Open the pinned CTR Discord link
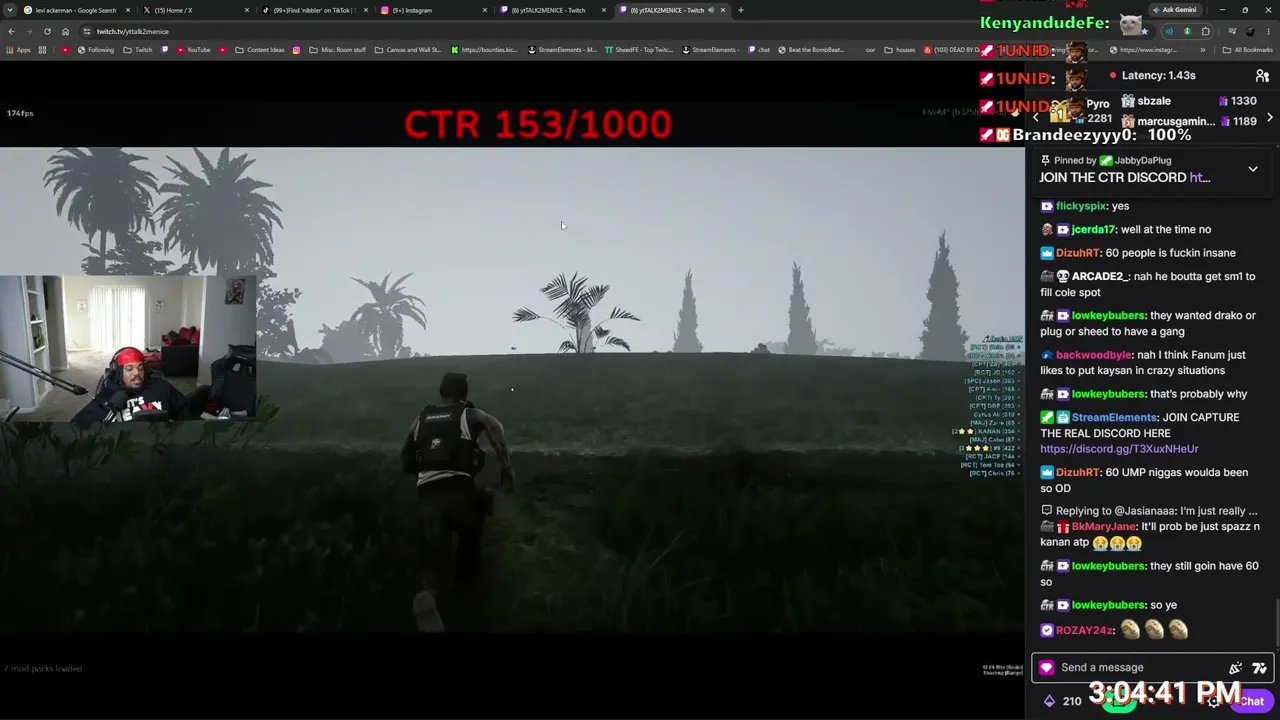The width and height of the screenshot is (1280, 720). point(1200,178)
